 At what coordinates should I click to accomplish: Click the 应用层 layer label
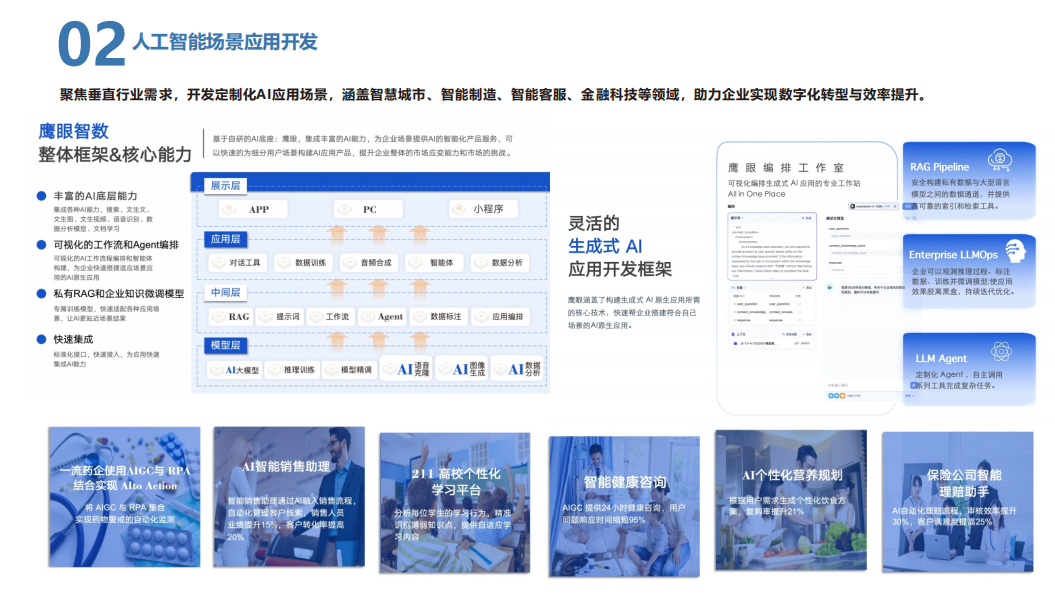[x=225, y=239]
